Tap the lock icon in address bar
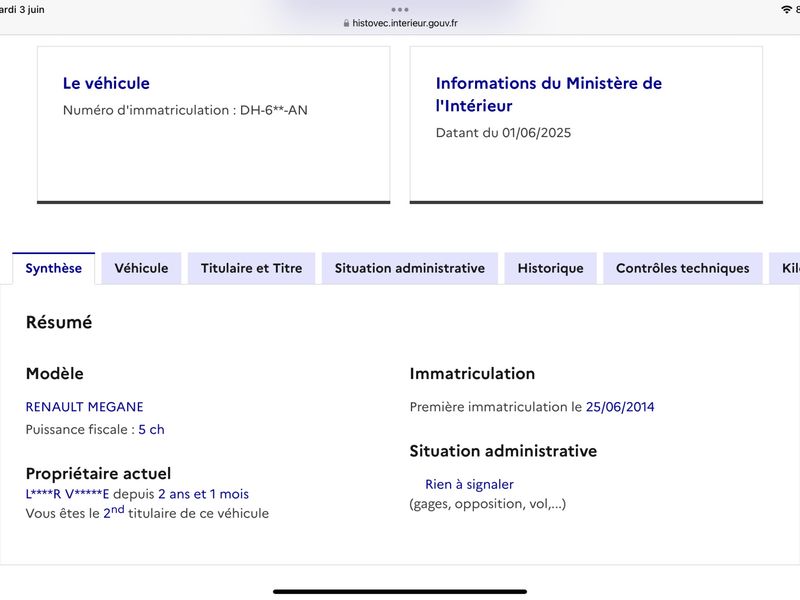The image size is (800, 600). pyautogui.click(x=346, y=23)
